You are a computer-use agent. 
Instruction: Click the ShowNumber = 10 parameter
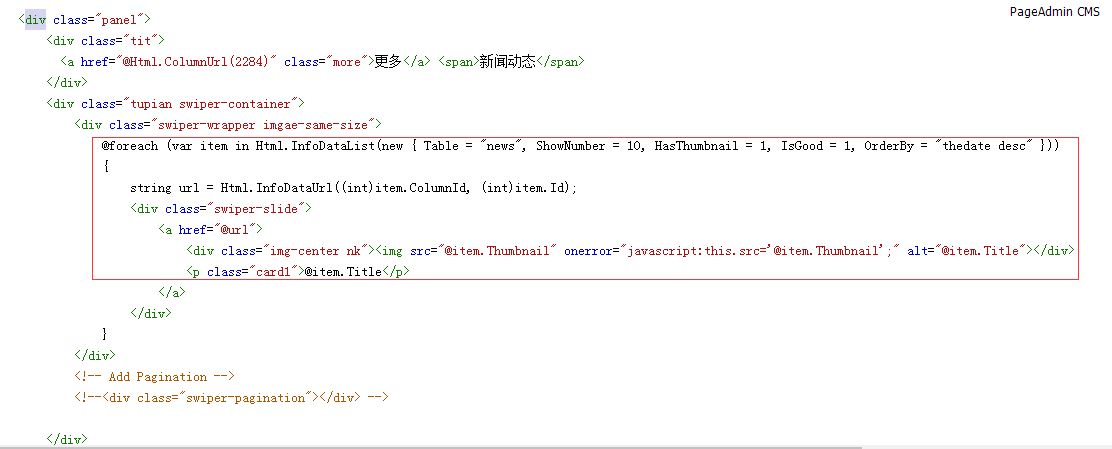(x=589, y=146)
